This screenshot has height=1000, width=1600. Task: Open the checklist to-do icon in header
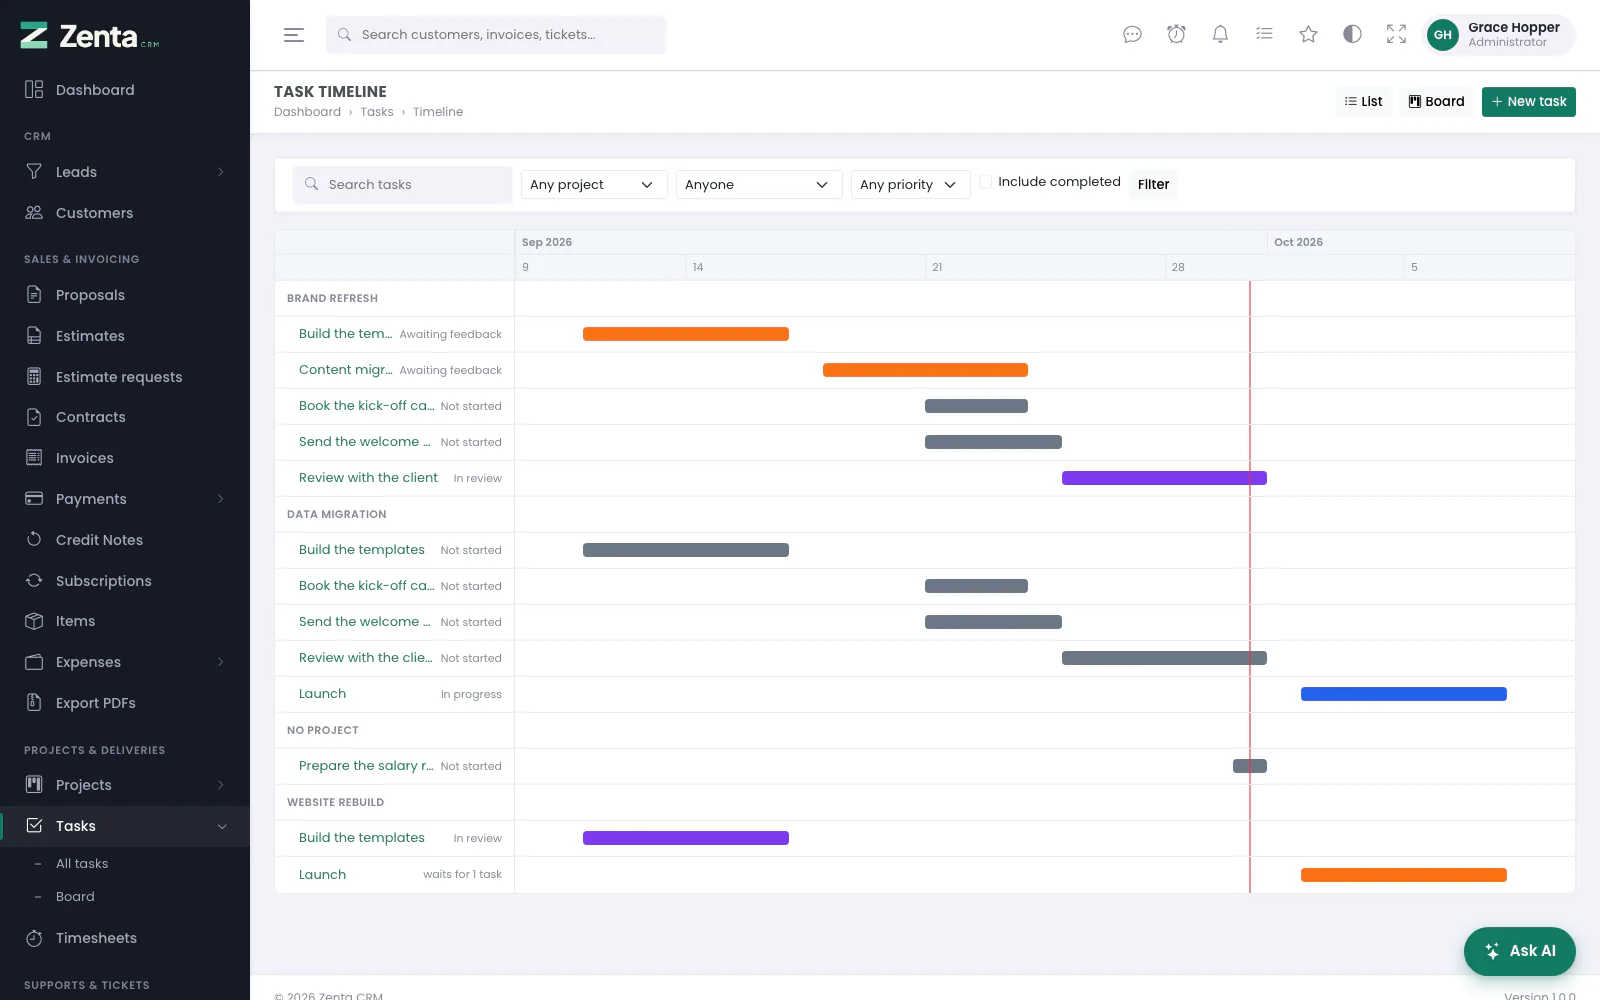coord(1264,35)
